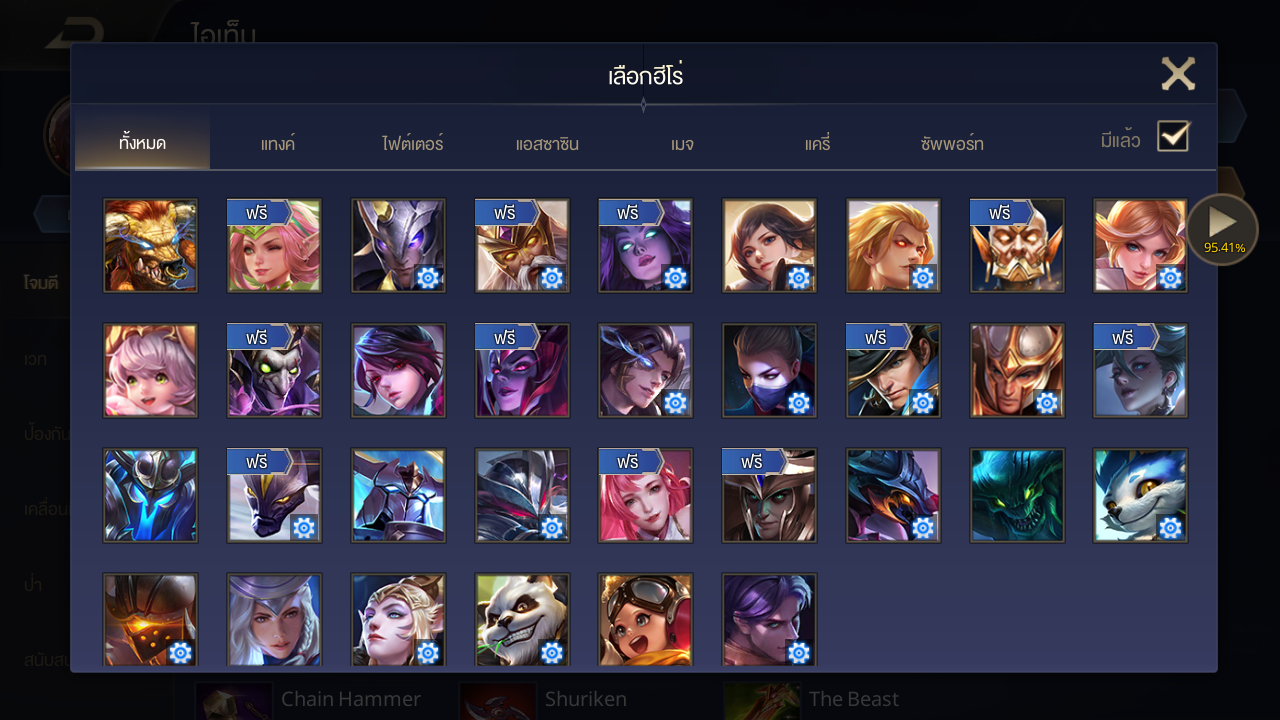Select the pink-haired cat-eared girl hero

point(150,371)
